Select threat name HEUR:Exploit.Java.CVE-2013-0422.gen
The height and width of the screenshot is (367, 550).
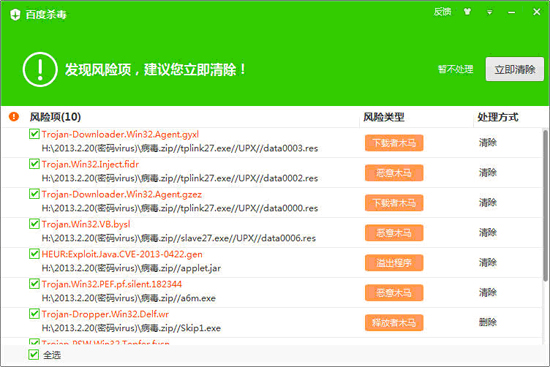[x=122, y=254]
